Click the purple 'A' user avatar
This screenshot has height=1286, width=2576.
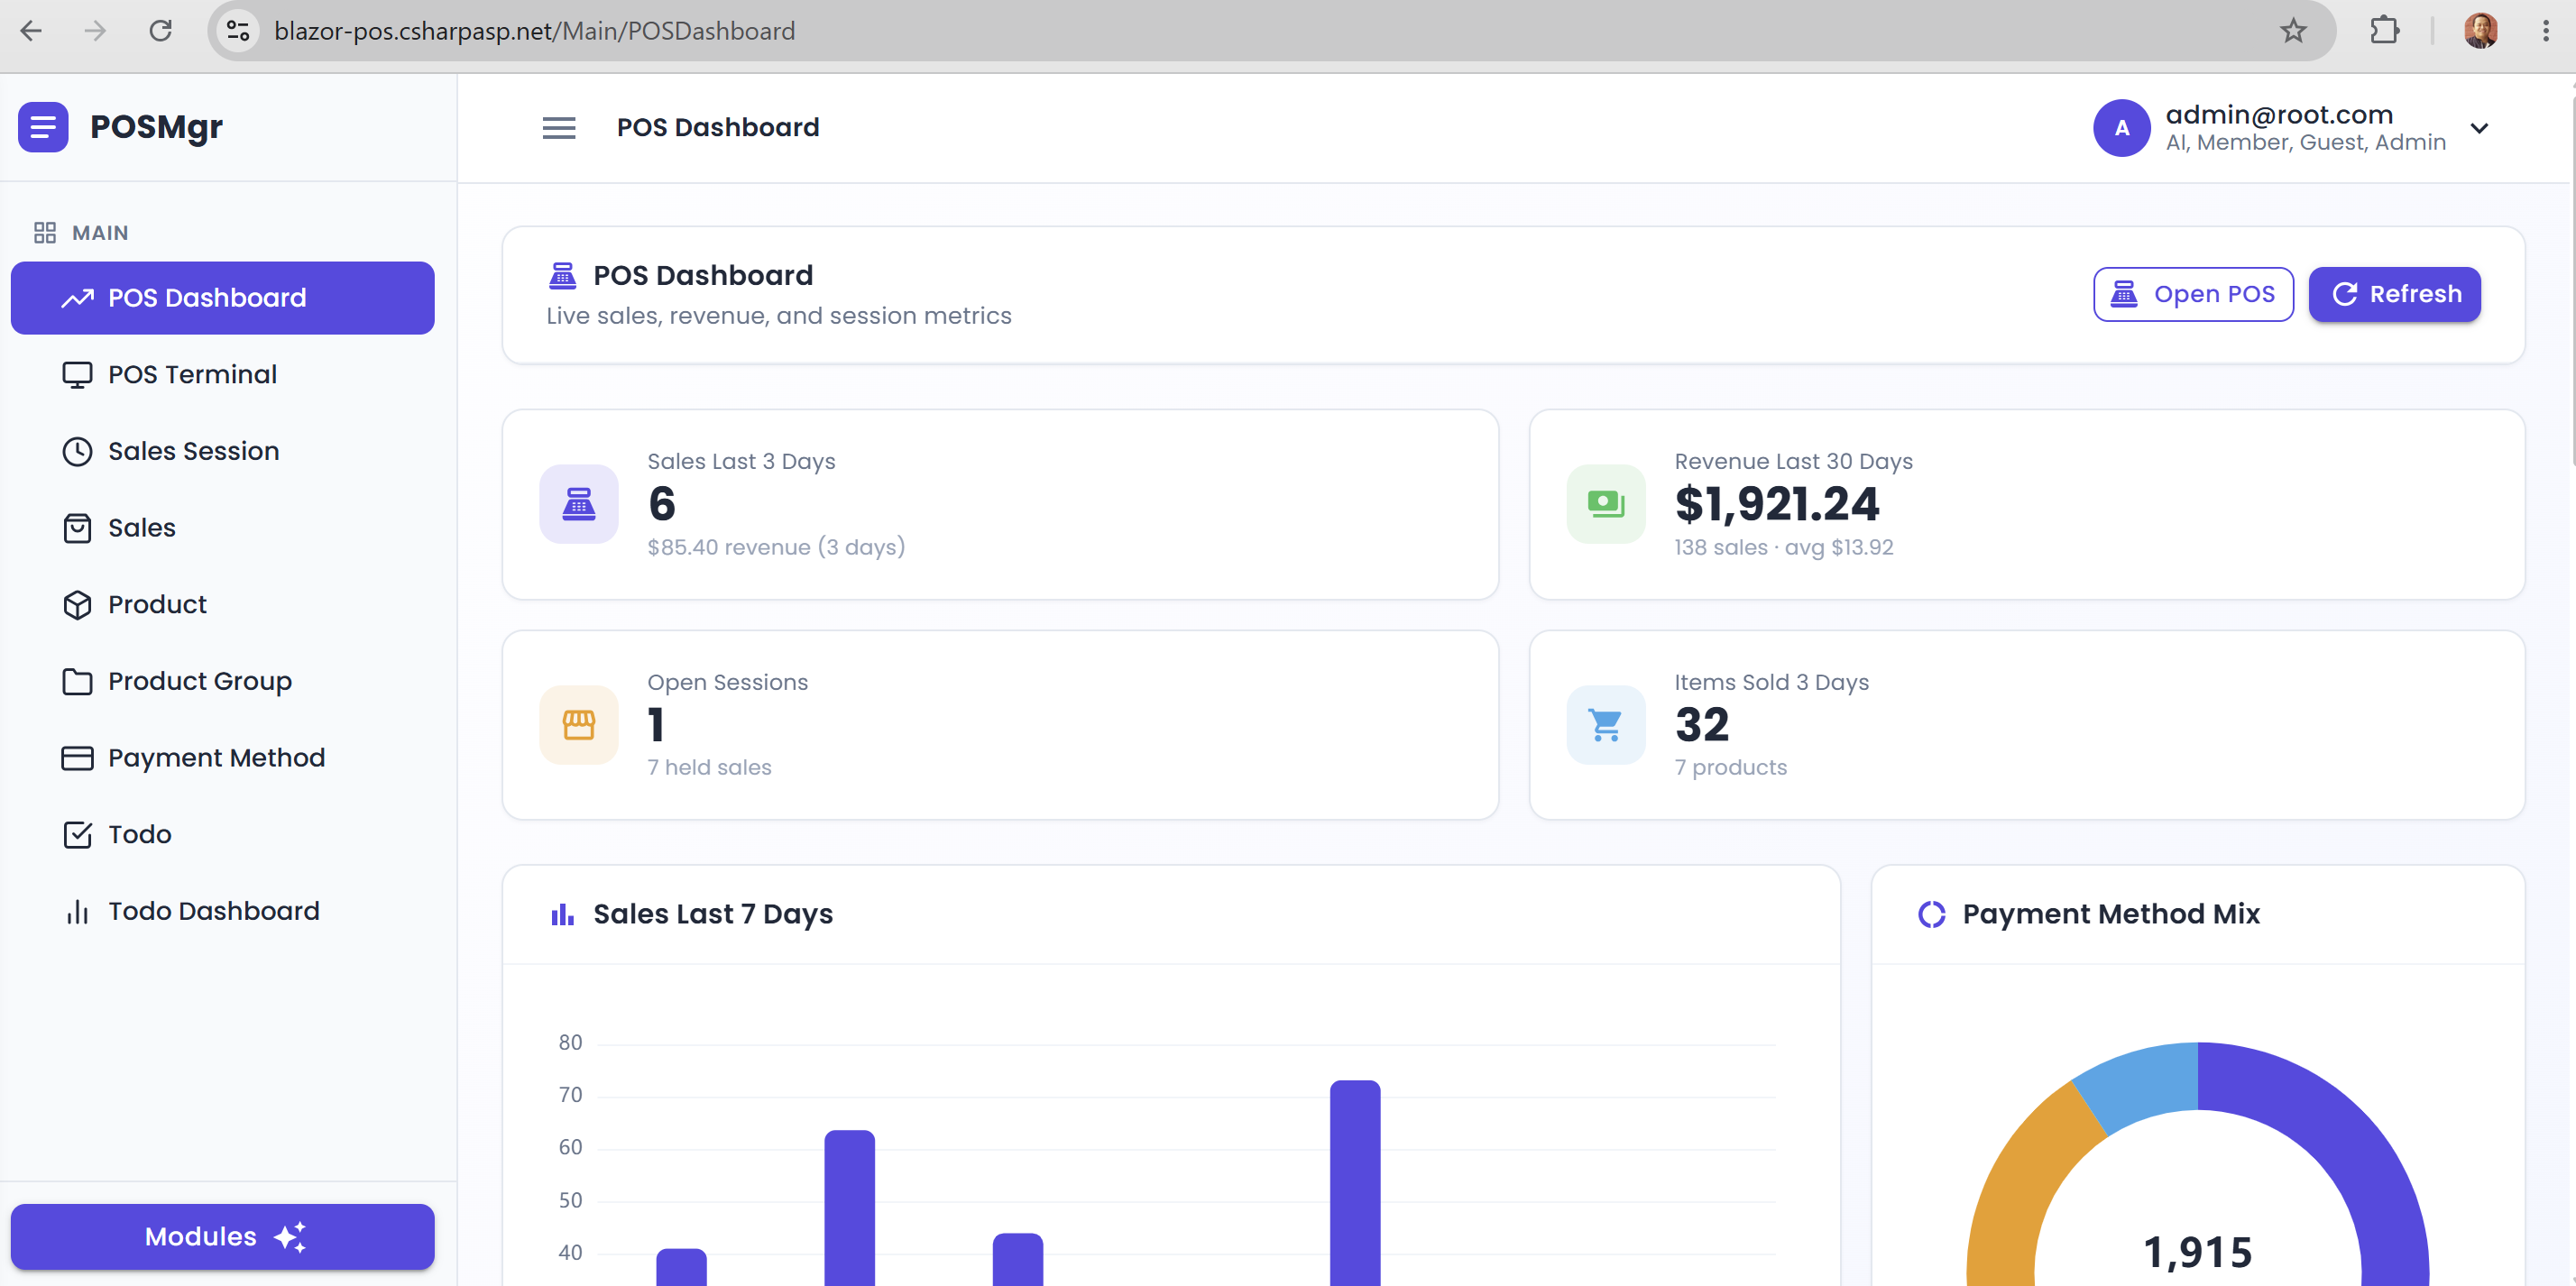[x=2121, y=128]
